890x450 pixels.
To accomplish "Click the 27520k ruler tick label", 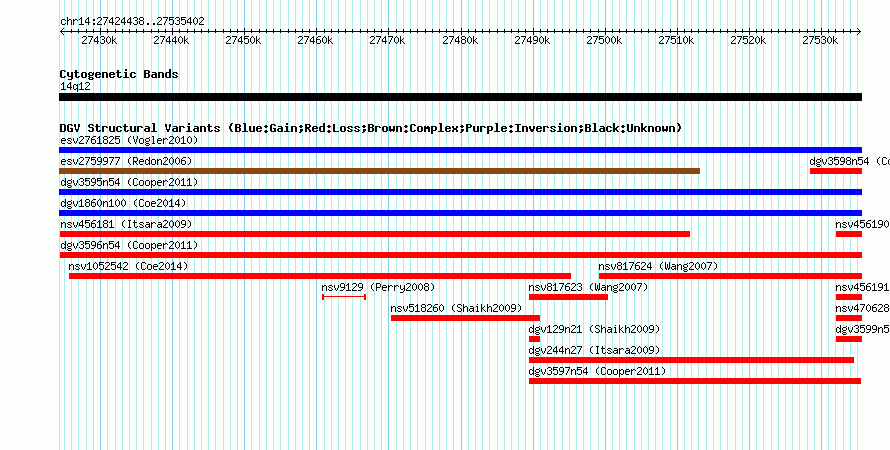I will pyautogui.click(x=748, y=41).
